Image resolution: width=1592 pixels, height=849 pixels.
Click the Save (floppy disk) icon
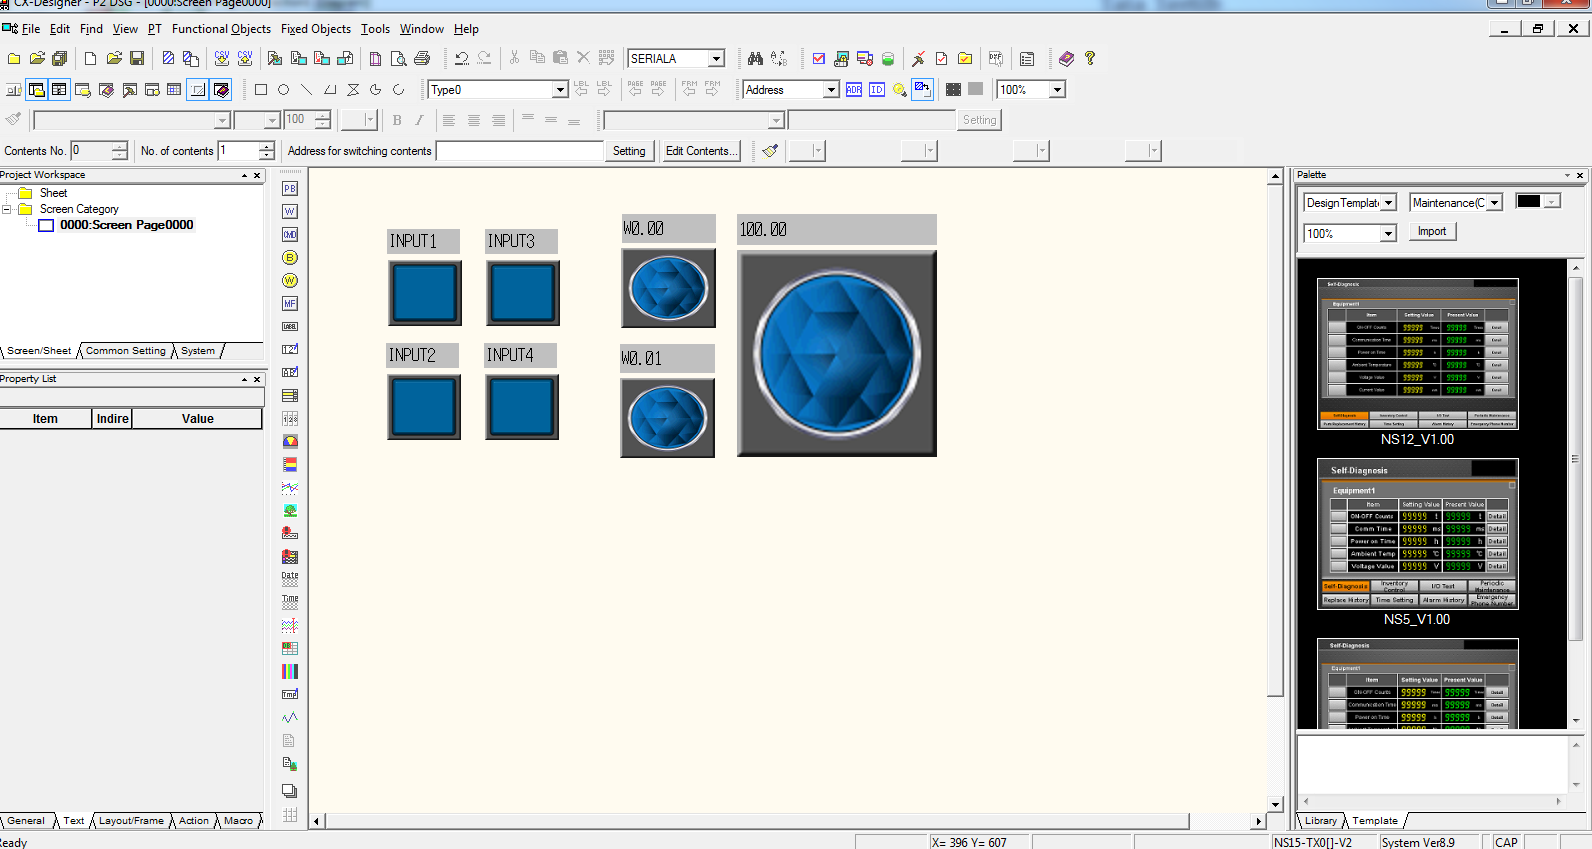[x=137, y=59]
